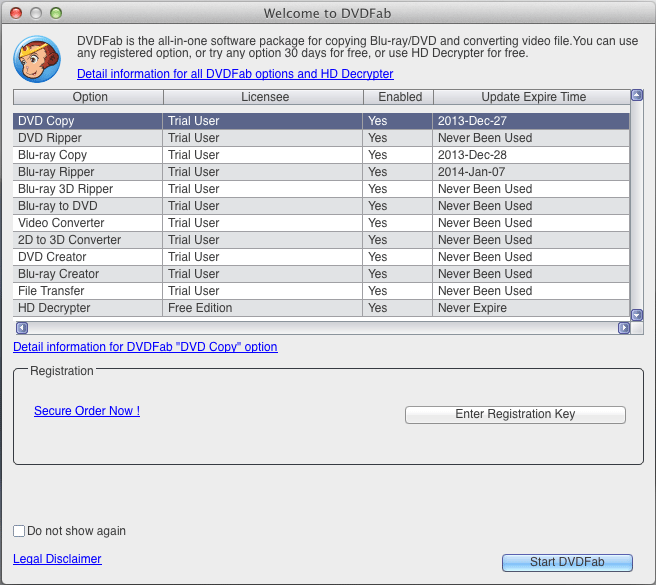
Task: Click the Enter Registration Key button
Action: (x=515, y=414)
